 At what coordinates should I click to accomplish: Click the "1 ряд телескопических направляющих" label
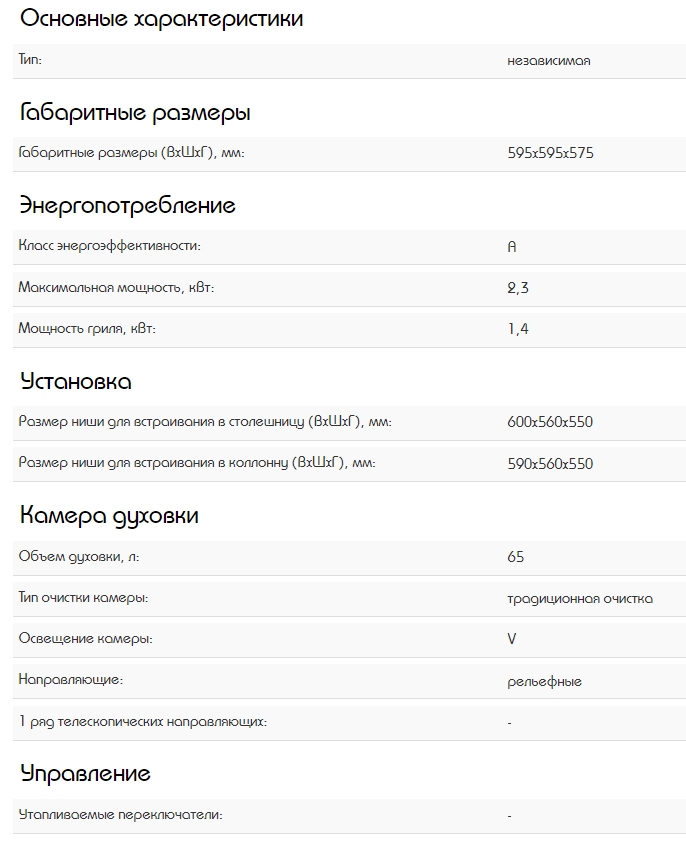143,721
